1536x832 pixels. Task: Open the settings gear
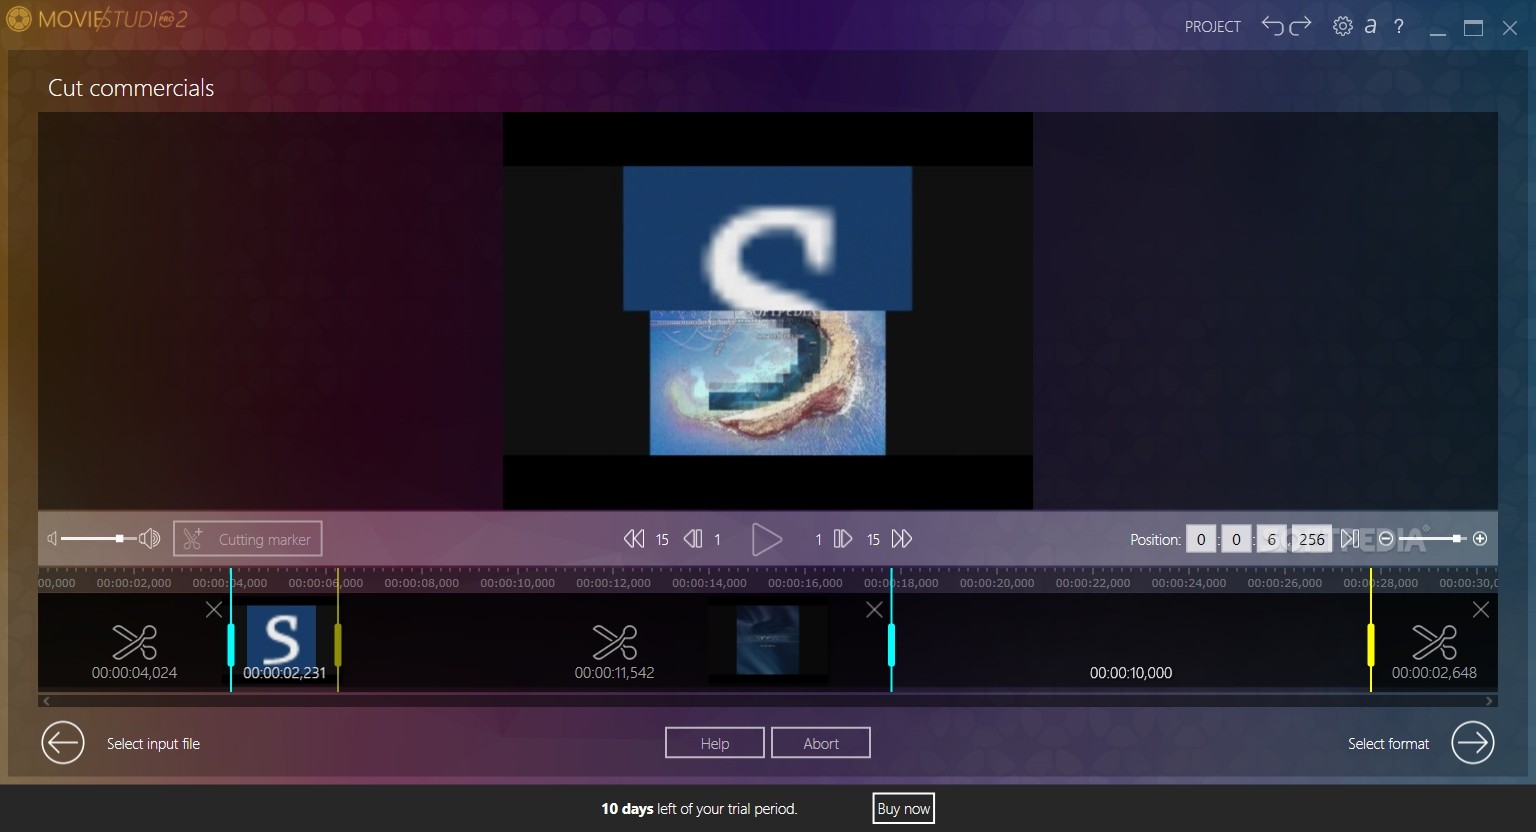coord(1342,26)
